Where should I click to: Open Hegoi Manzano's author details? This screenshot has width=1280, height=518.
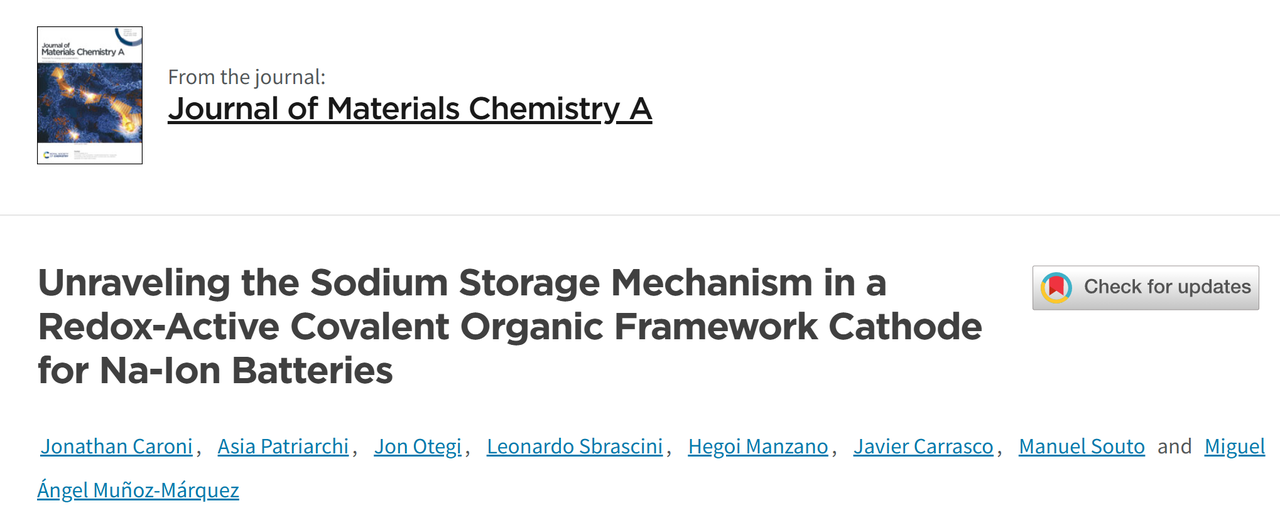pos(758,447)
